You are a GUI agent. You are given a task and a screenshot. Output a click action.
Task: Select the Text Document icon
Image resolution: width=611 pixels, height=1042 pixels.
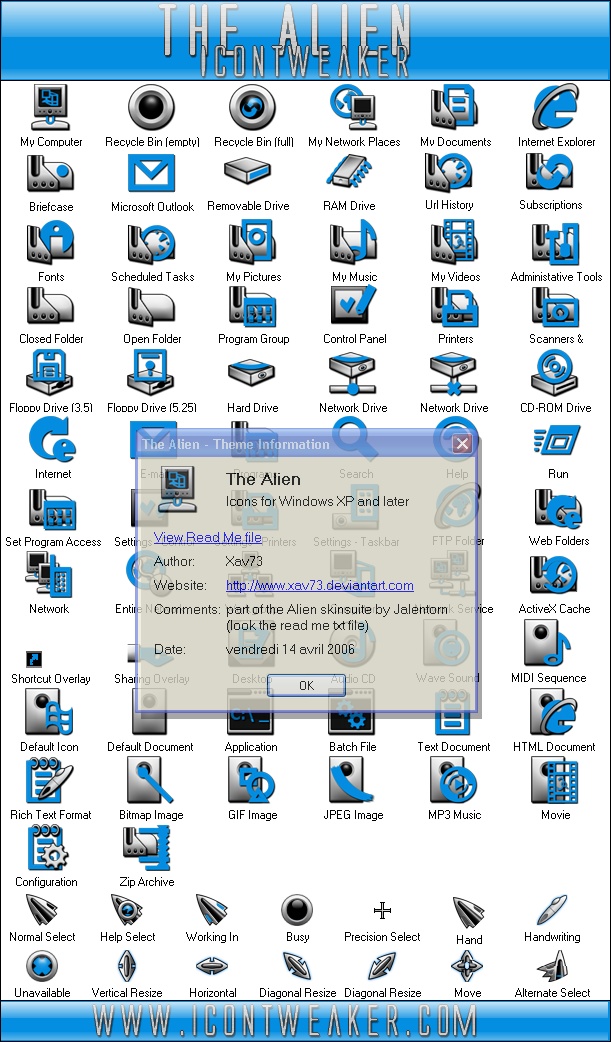452,712
